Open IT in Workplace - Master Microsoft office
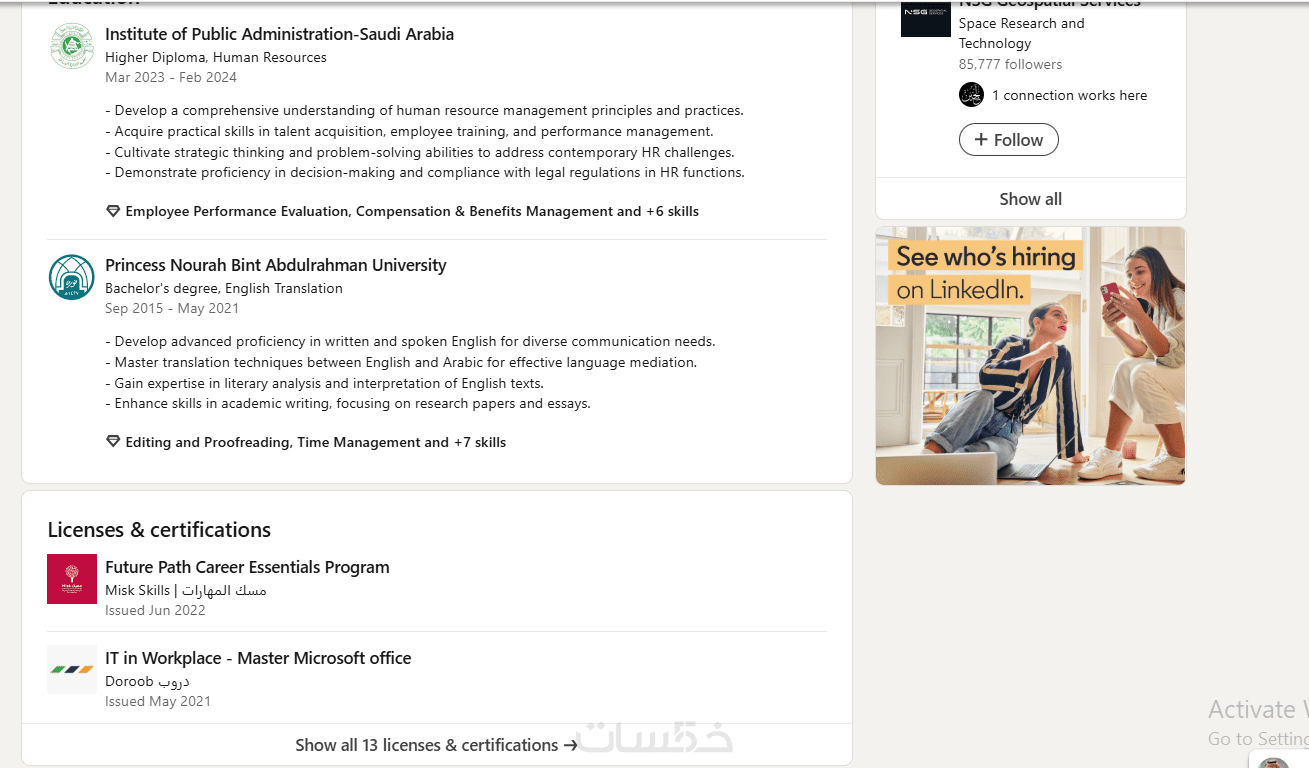 (258, 658)
